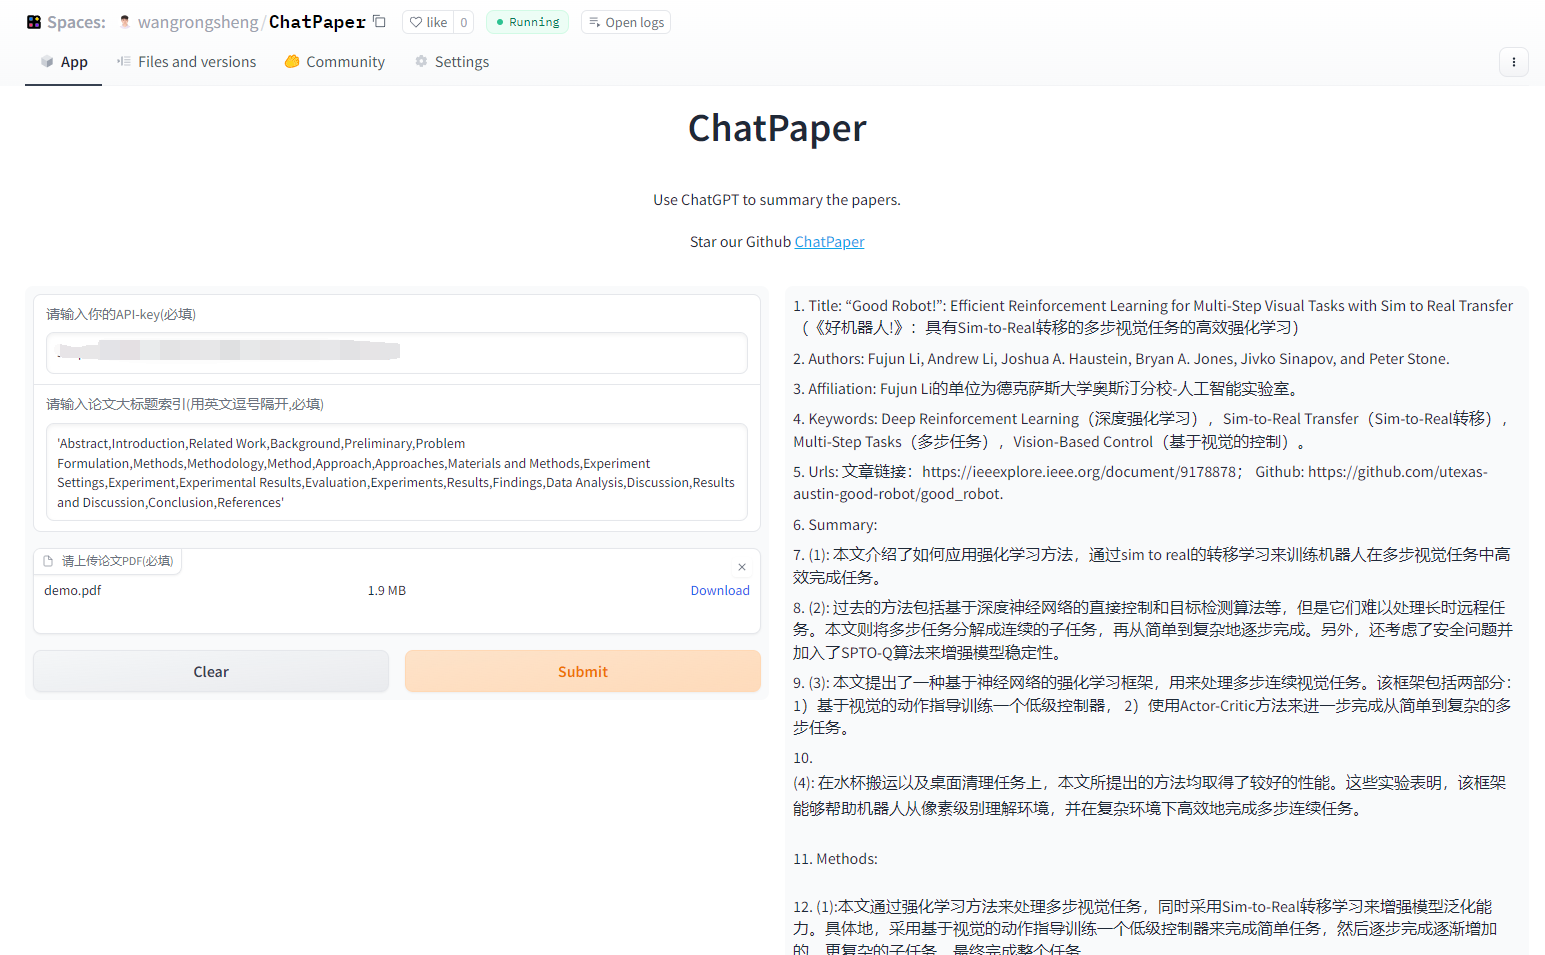Click the Hugging Face Spaces logo icon
Viewport: 1545px width, 955px height.
coord(34,22)
